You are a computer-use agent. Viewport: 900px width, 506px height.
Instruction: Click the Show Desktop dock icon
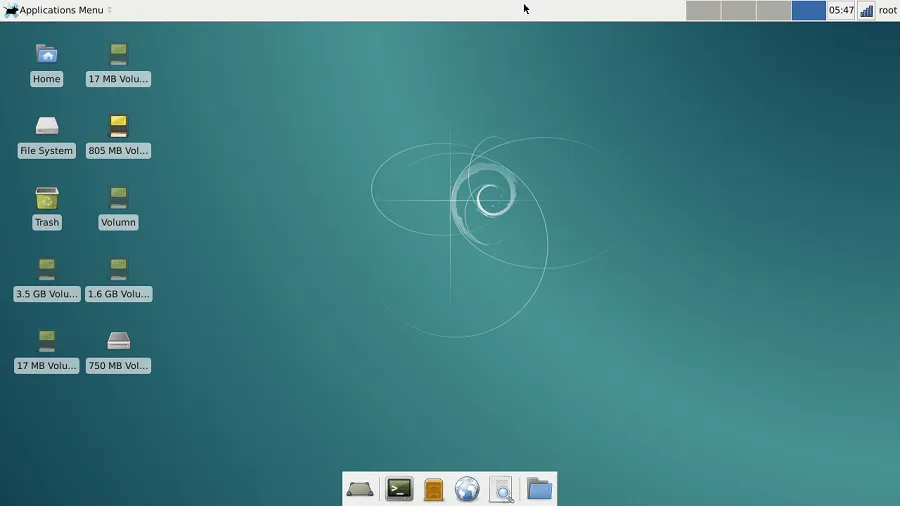pyautogui.click(x=360, y=489)
